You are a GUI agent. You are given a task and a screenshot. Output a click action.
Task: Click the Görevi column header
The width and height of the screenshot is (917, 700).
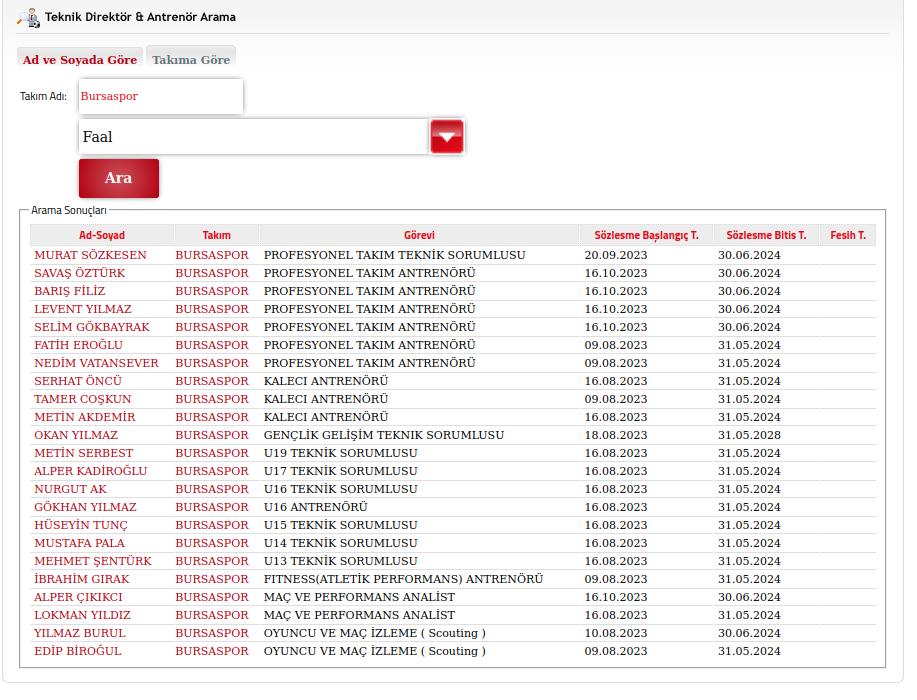(419, 235)
